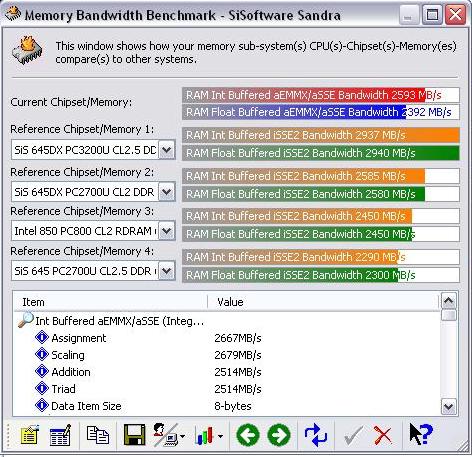Click the green RAM Float iSSE2 2580 MB/s bar

tap(321, 194)
